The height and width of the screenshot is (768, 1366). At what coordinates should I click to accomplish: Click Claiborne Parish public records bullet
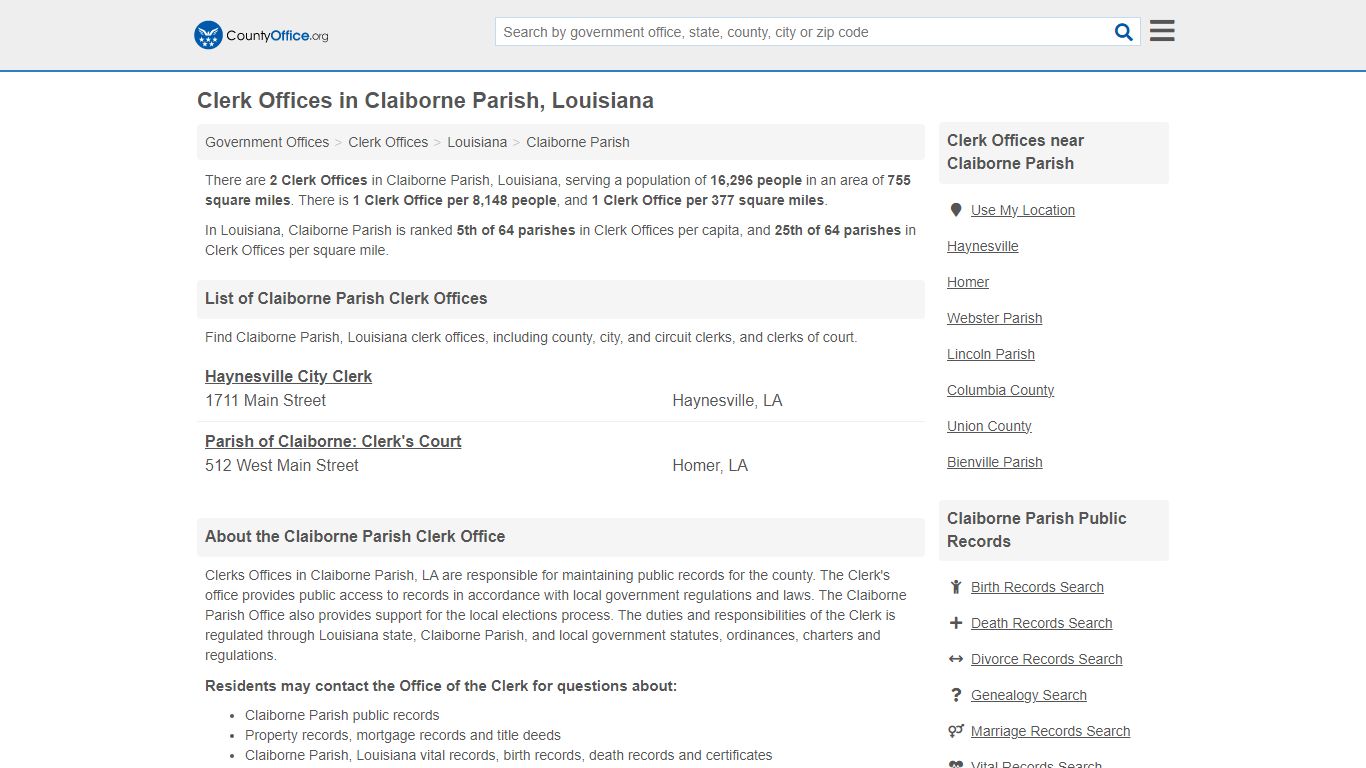(342, 715)
